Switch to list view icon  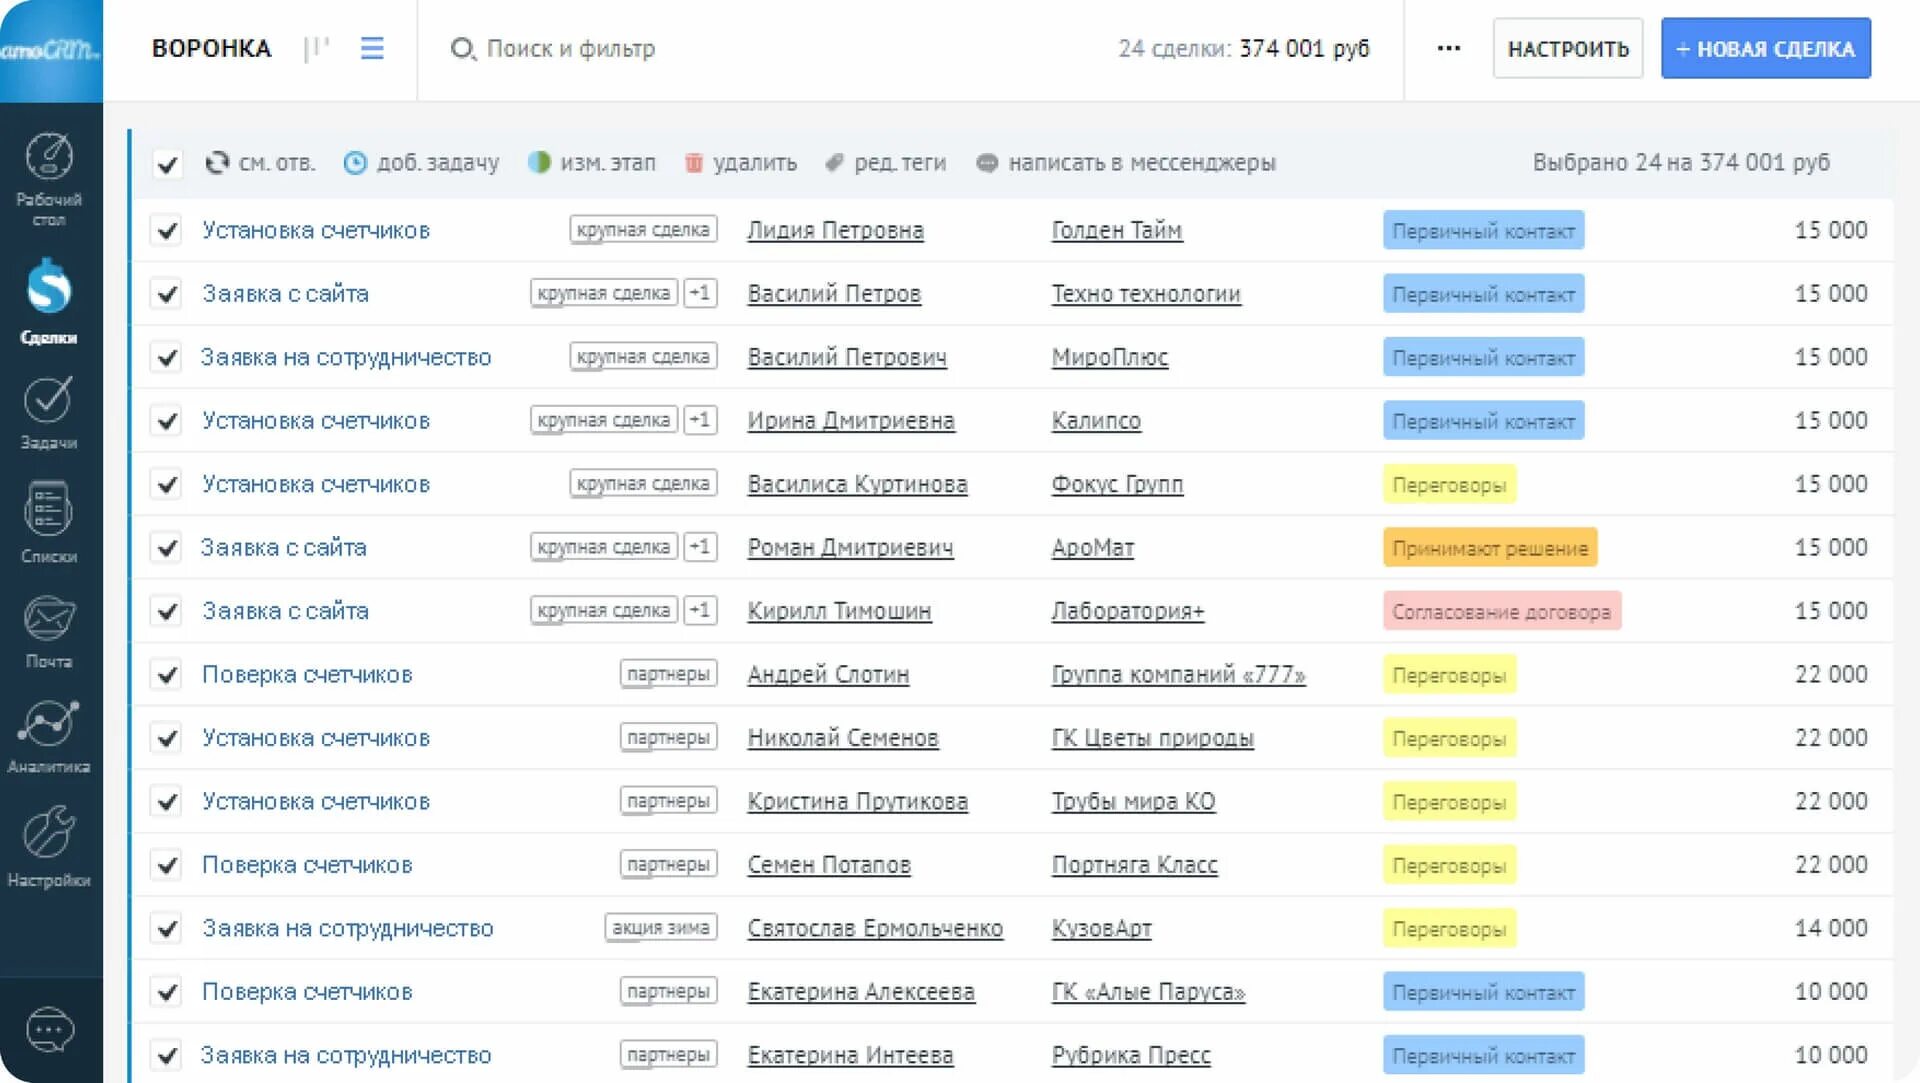coord(372,48)
